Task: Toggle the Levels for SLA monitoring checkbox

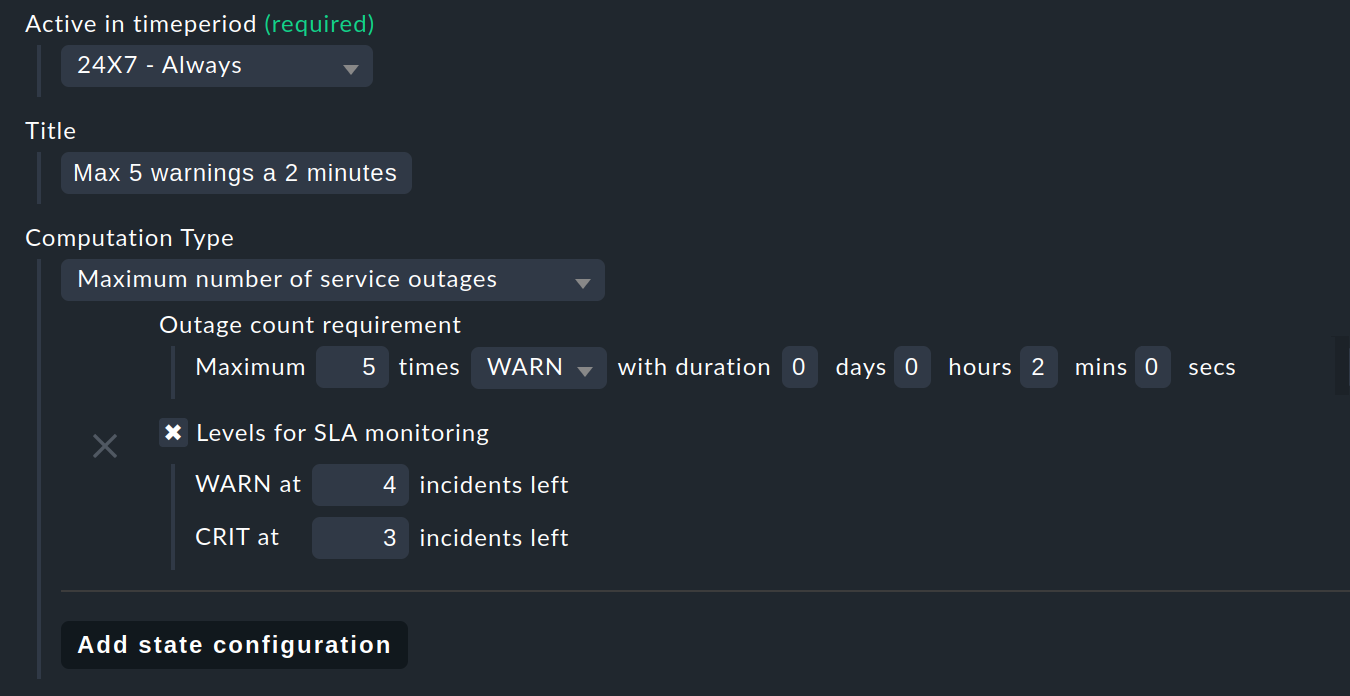Action: click(x=173, y=432)
